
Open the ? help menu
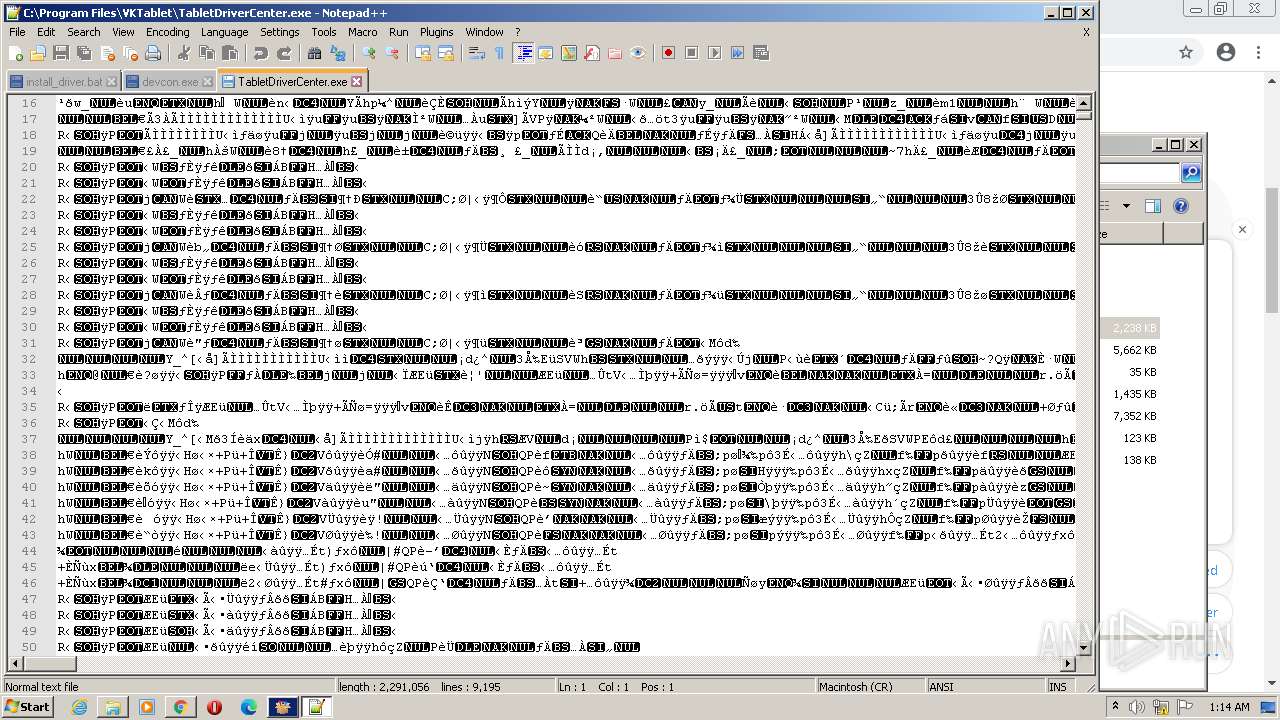[x=518, y=32]
